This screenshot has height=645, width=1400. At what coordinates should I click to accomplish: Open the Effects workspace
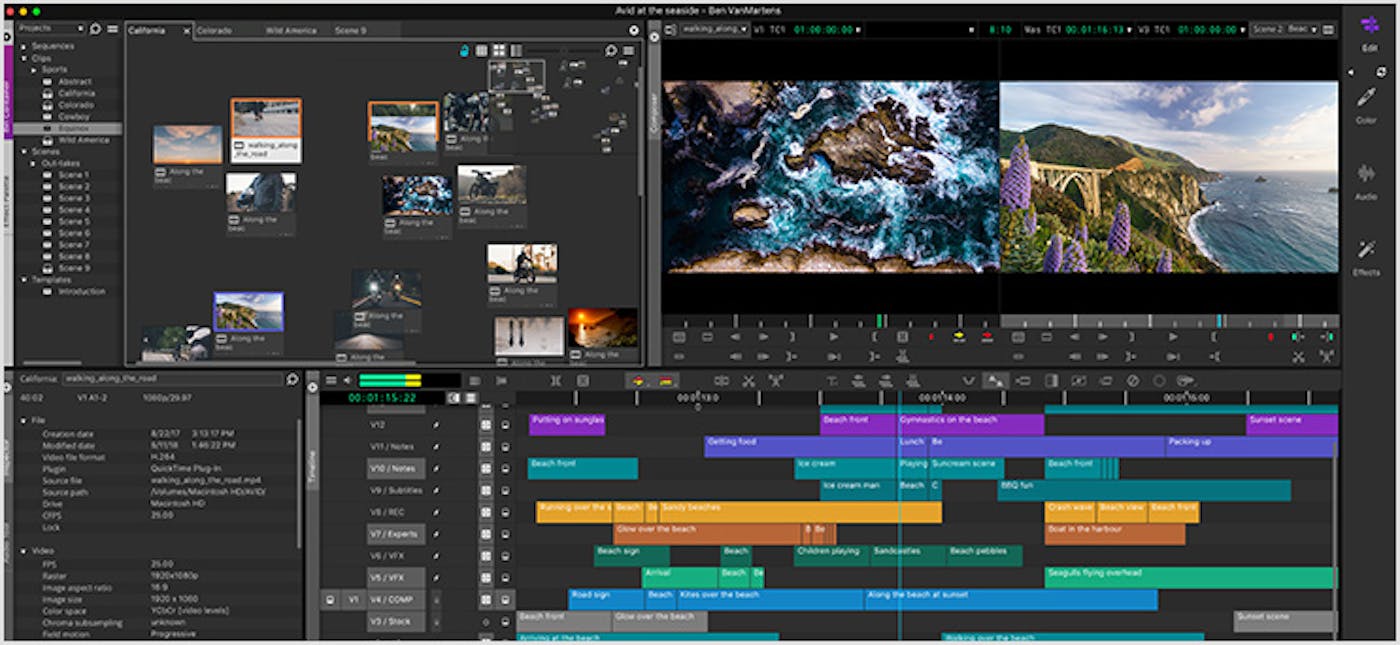[1366, 257]
